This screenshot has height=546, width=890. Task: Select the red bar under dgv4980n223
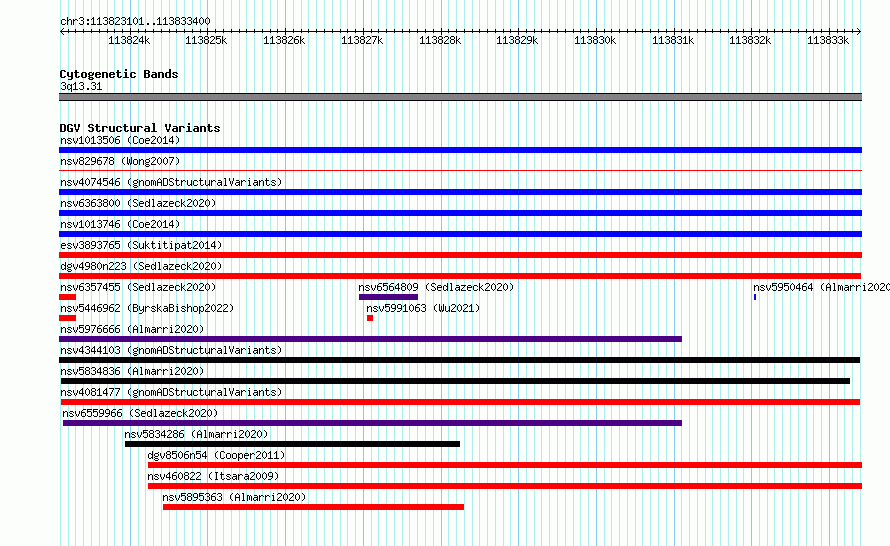click(x=460, y=276)
